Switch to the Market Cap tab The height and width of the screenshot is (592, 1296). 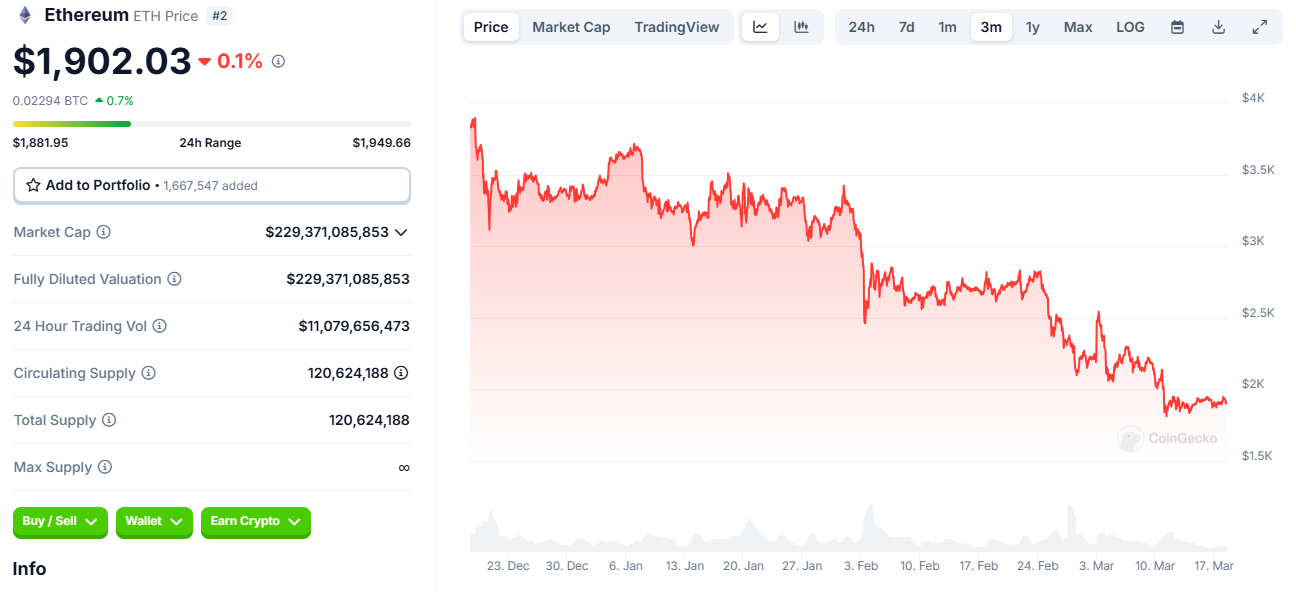coord(571,27)
